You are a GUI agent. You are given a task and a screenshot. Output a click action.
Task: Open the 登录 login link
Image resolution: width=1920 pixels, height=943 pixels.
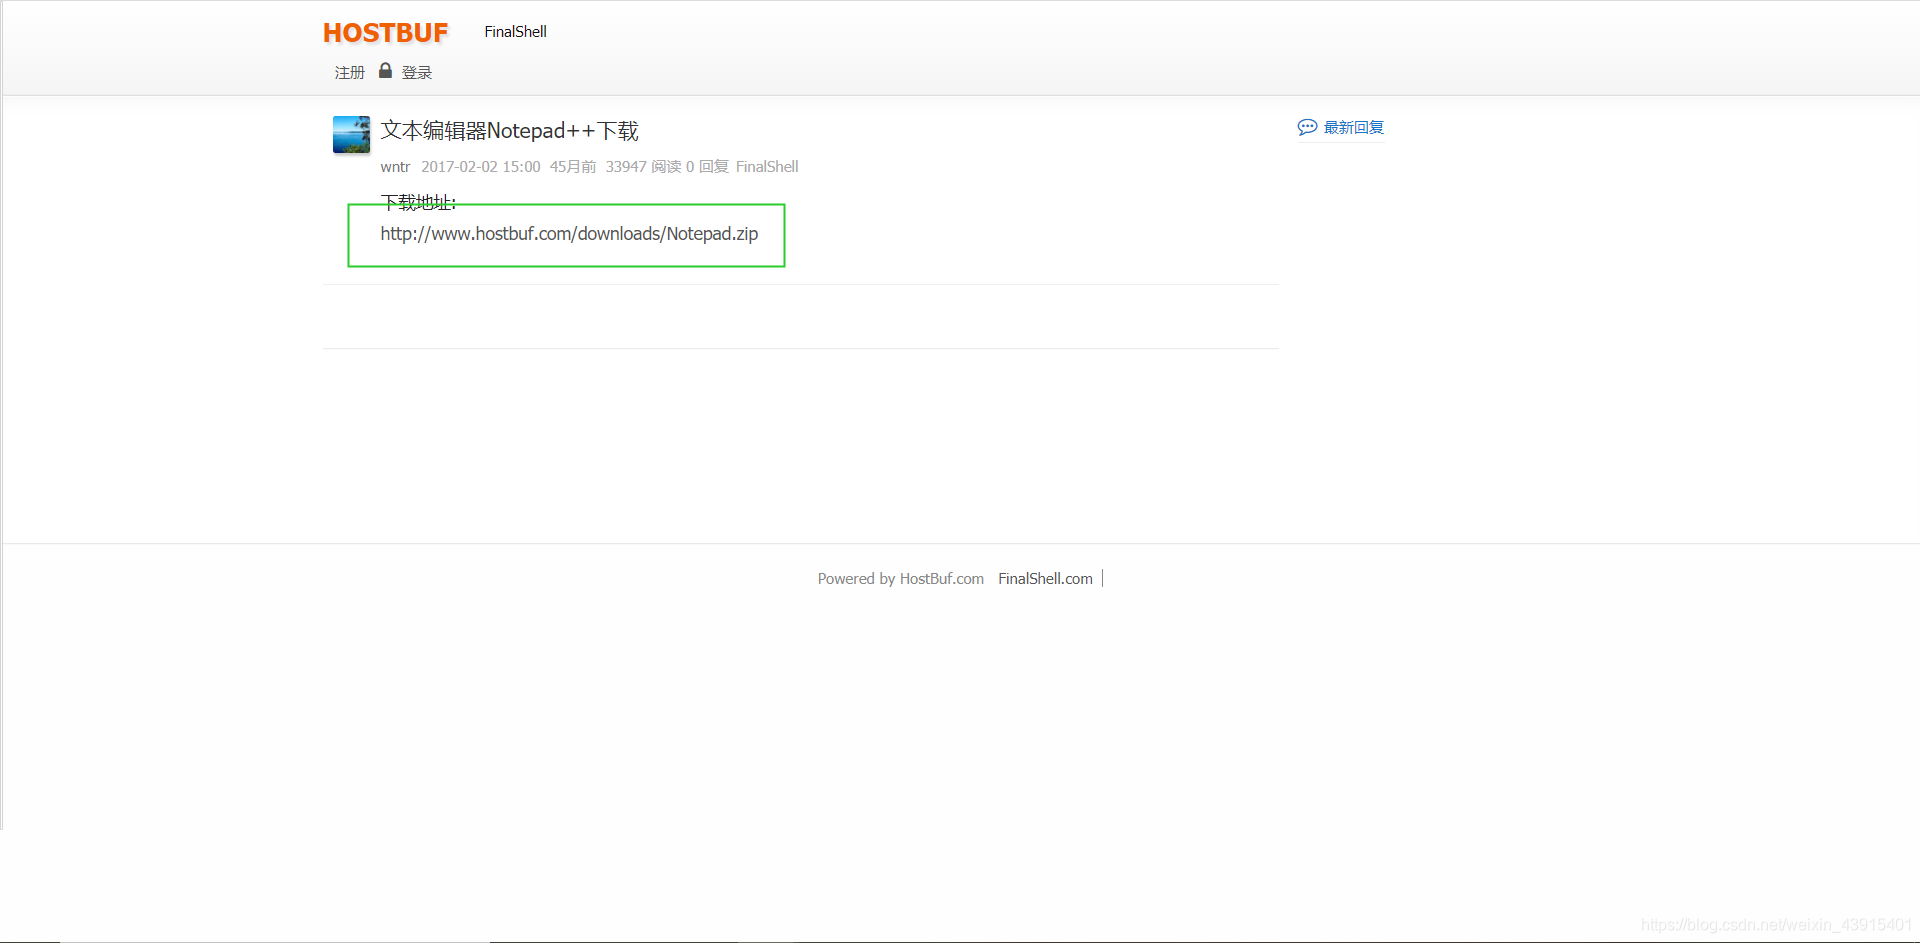click(417, 73)
